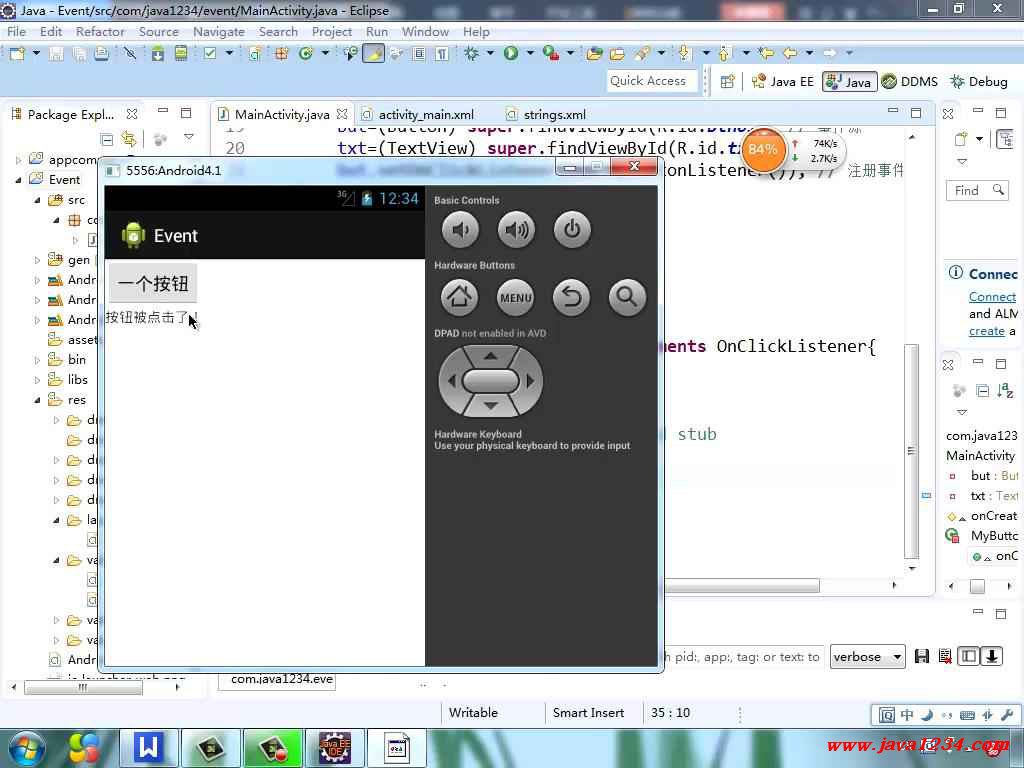Click the Open Perspective icon
Image resolution: width=1024 pixels, height=768 pixels.
[x=728, y=82]
